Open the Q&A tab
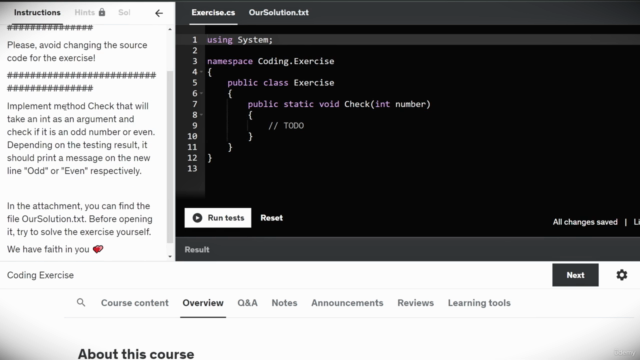The height and width of the screenshot is (360, 640). click(x=247, y=303)
